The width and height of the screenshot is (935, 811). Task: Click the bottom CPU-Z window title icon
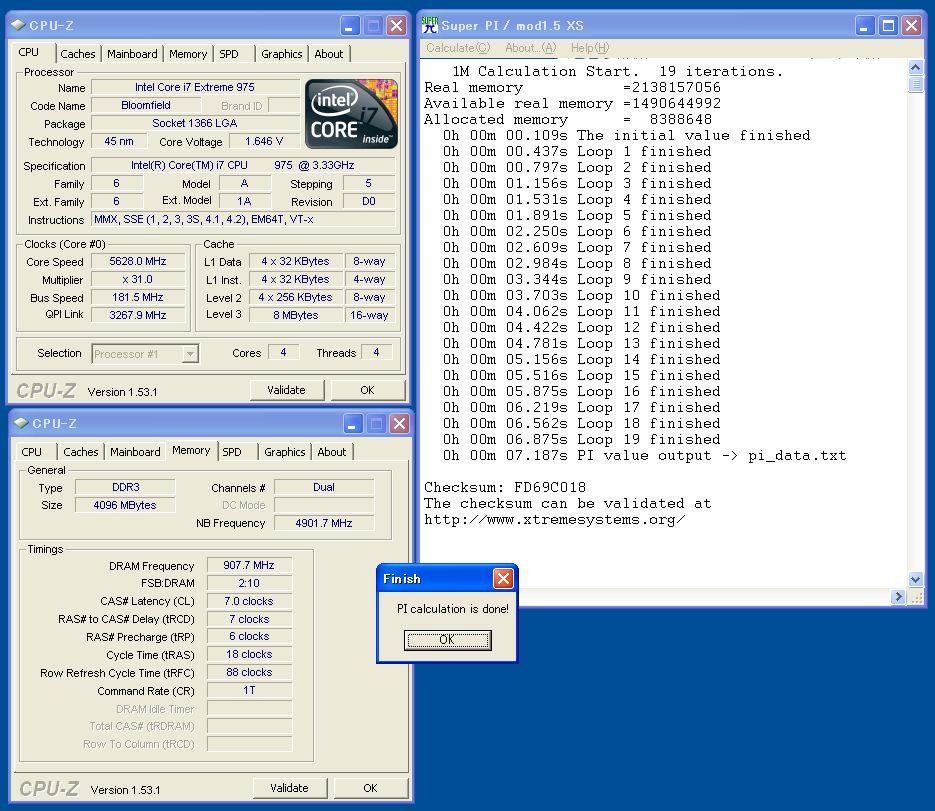coord(21,423)
